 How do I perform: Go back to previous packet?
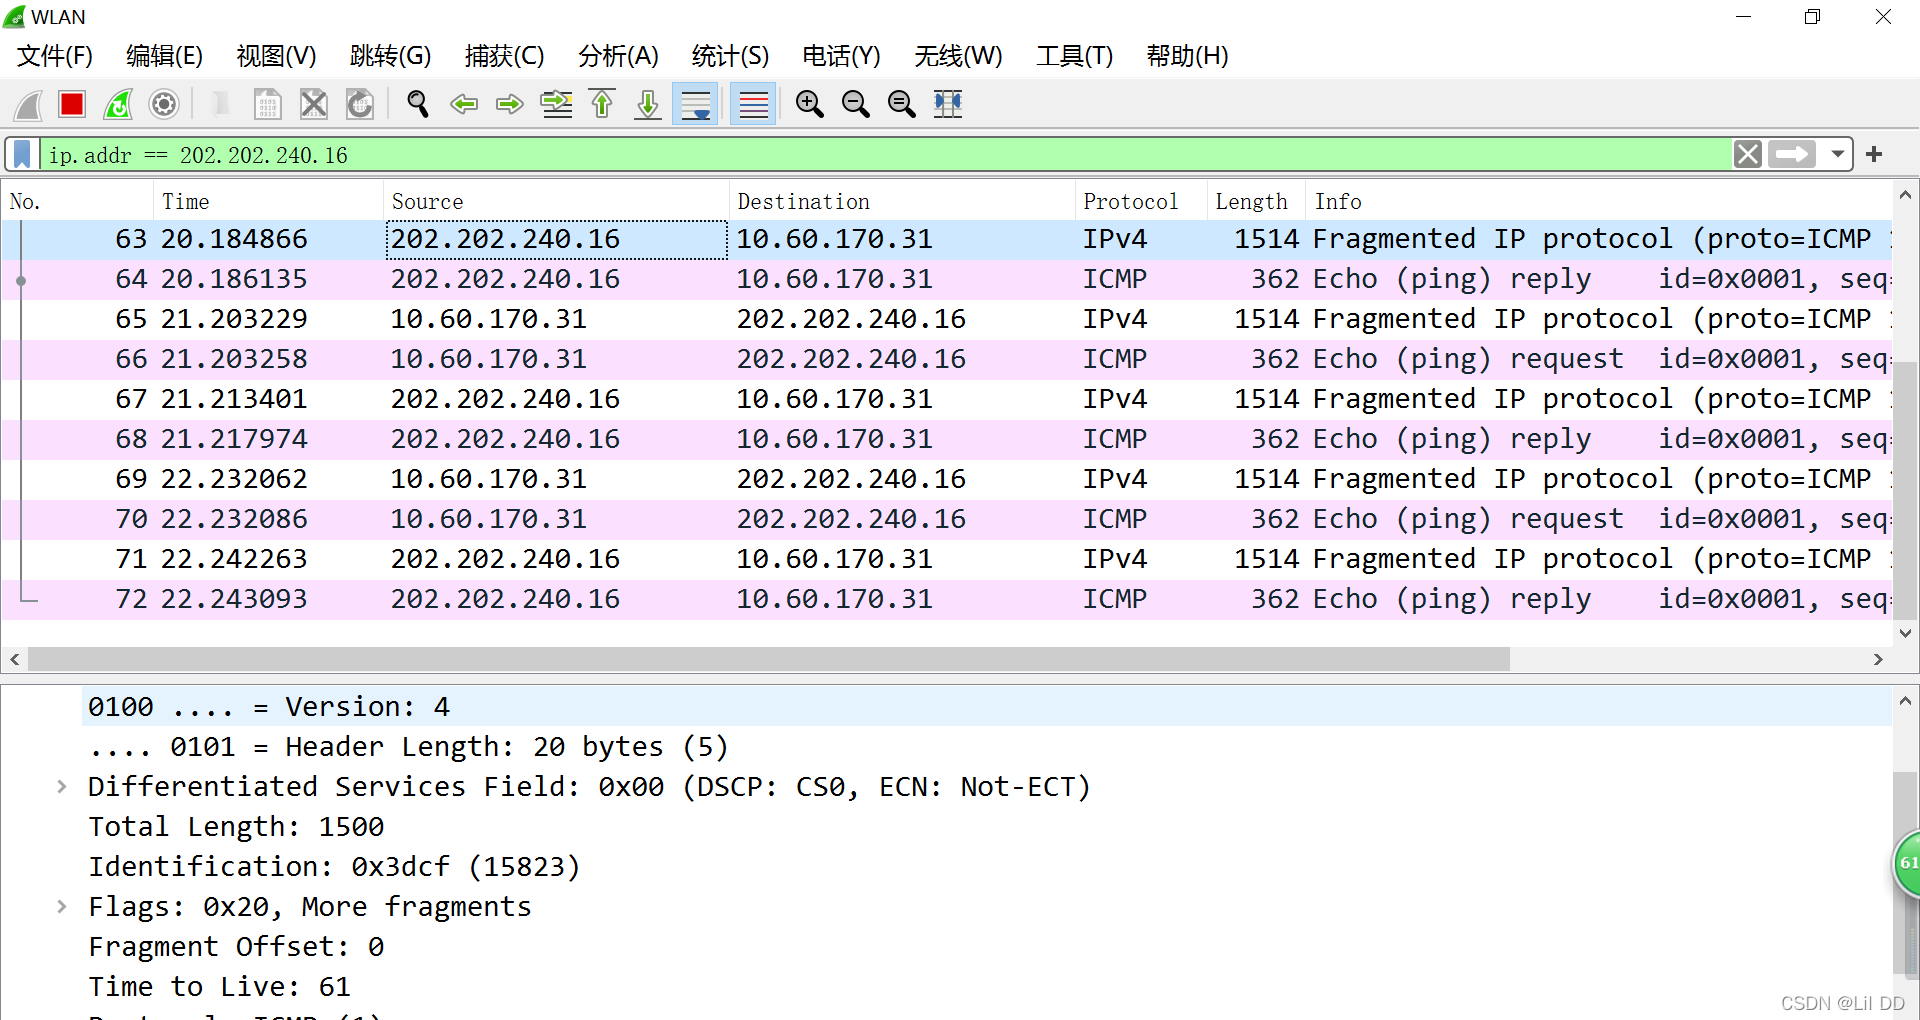pyautogui.click(x=464, y=104)
